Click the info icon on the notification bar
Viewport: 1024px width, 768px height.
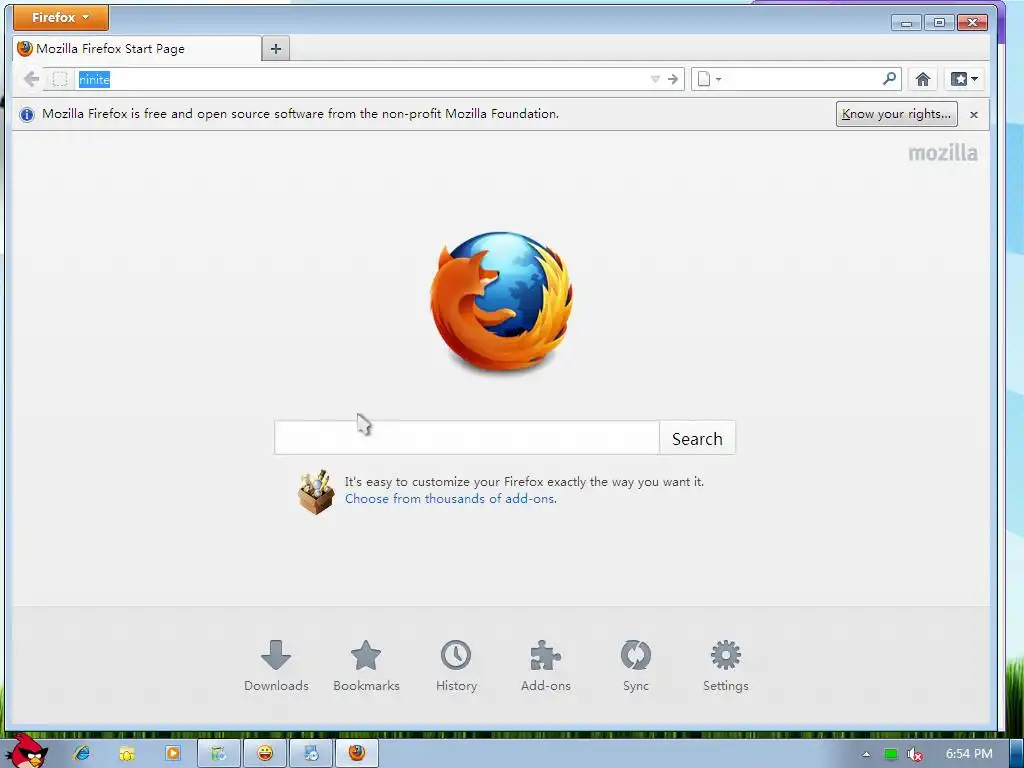tap(27, 115)
